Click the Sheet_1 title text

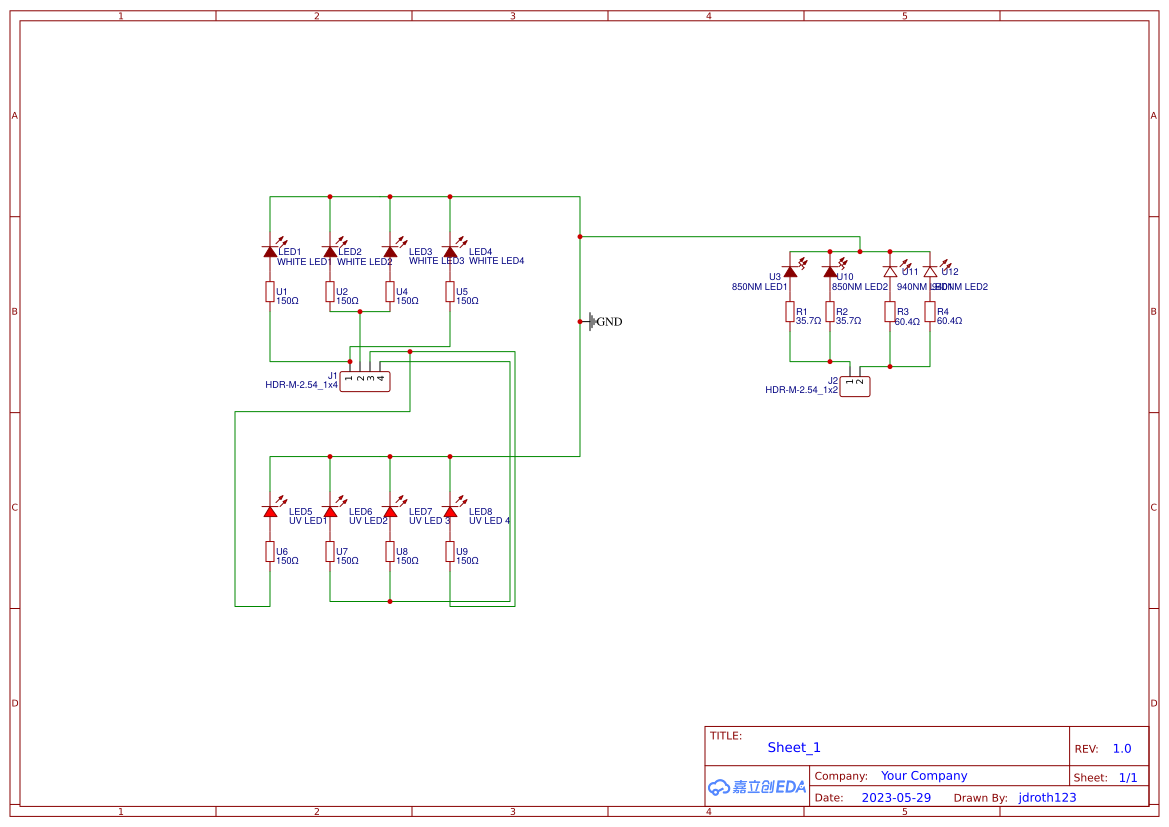tap(793, 747)
